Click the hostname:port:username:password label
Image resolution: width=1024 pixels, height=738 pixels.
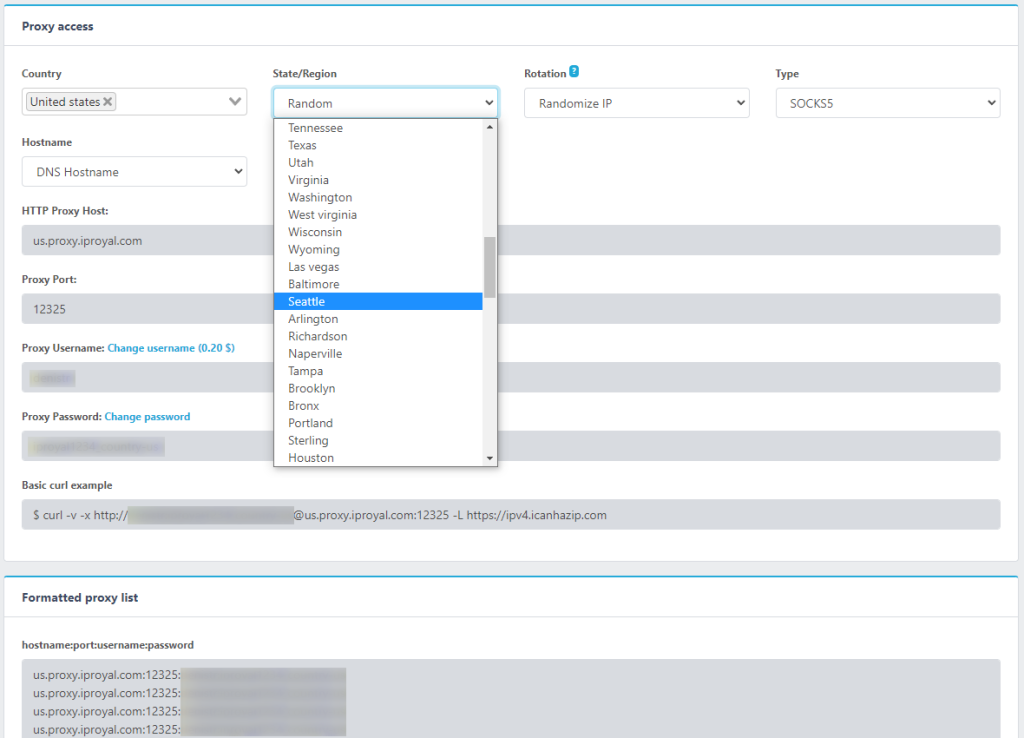pos(108,645)
